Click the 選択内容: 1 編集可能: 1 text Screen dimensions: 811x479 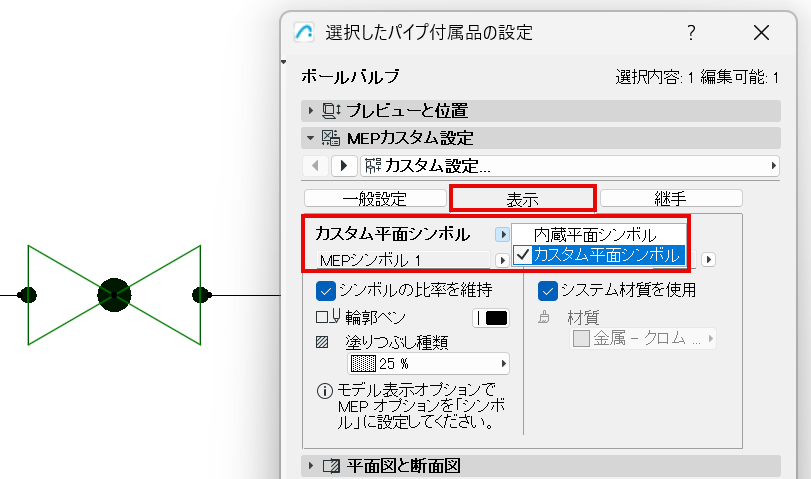click(x=697, y=78)
